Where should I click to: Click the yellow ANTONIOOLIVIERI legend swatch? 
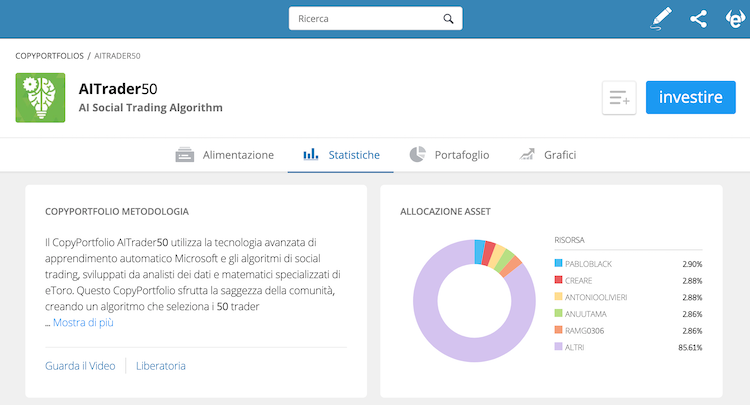(558, 296)
